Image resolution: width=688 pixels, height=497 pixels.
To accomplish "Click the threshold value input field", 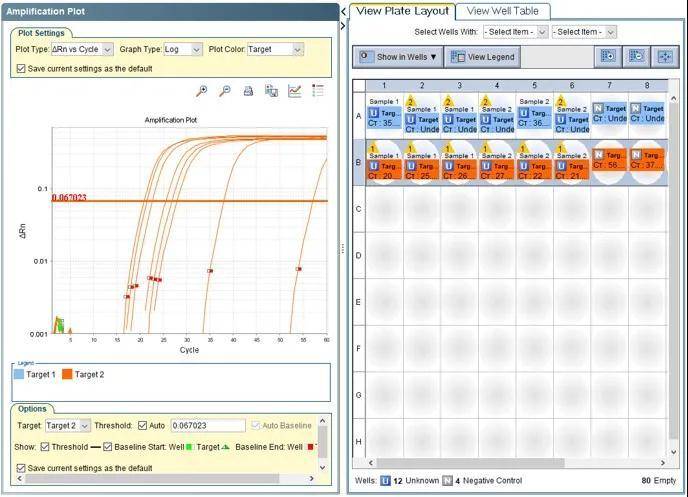I will click(x=206, y=426).
